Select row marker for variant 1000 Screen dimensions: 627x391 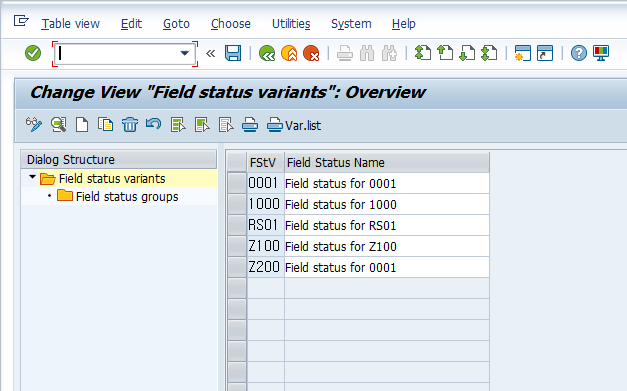(237, 204)
